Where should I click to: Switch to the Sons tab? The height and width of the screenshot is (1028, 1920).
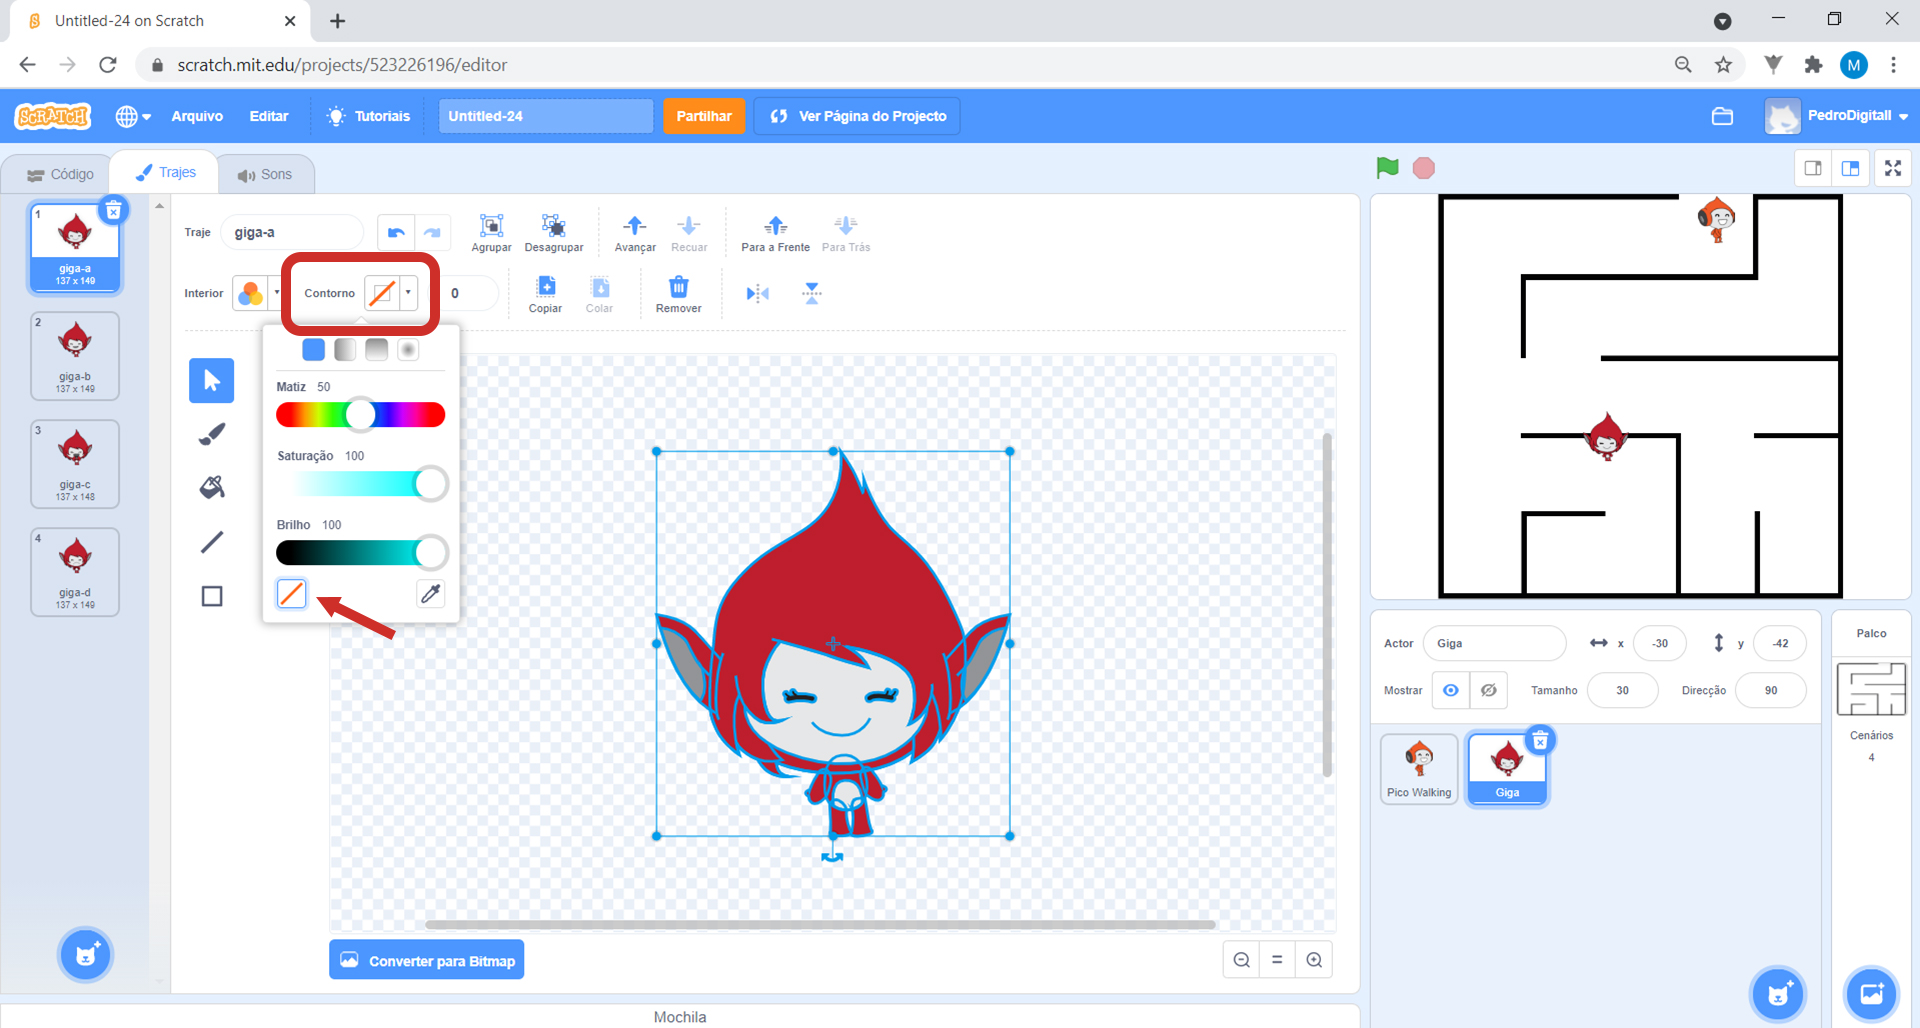[265, 174]
